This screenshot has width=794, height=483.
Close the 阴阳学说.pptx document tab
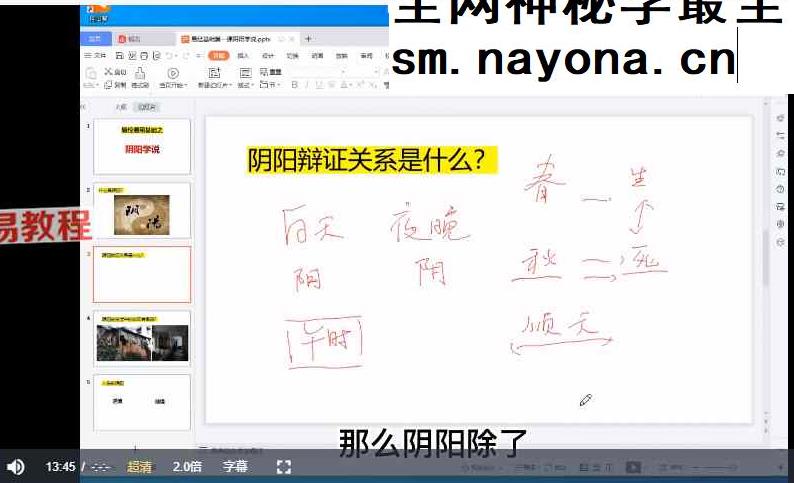292,38
